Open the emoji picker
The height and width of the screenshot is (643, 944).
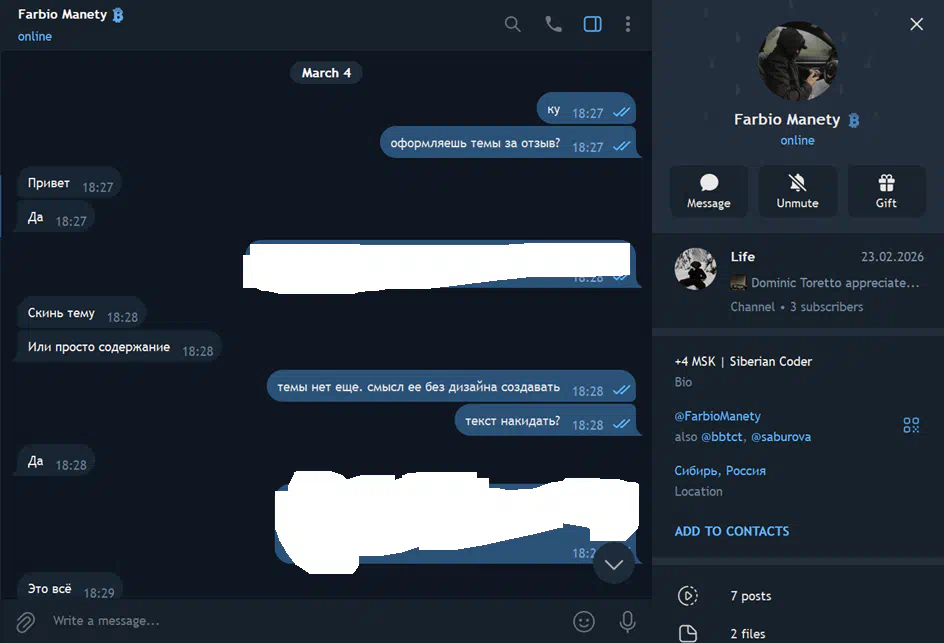pos(583,621)
